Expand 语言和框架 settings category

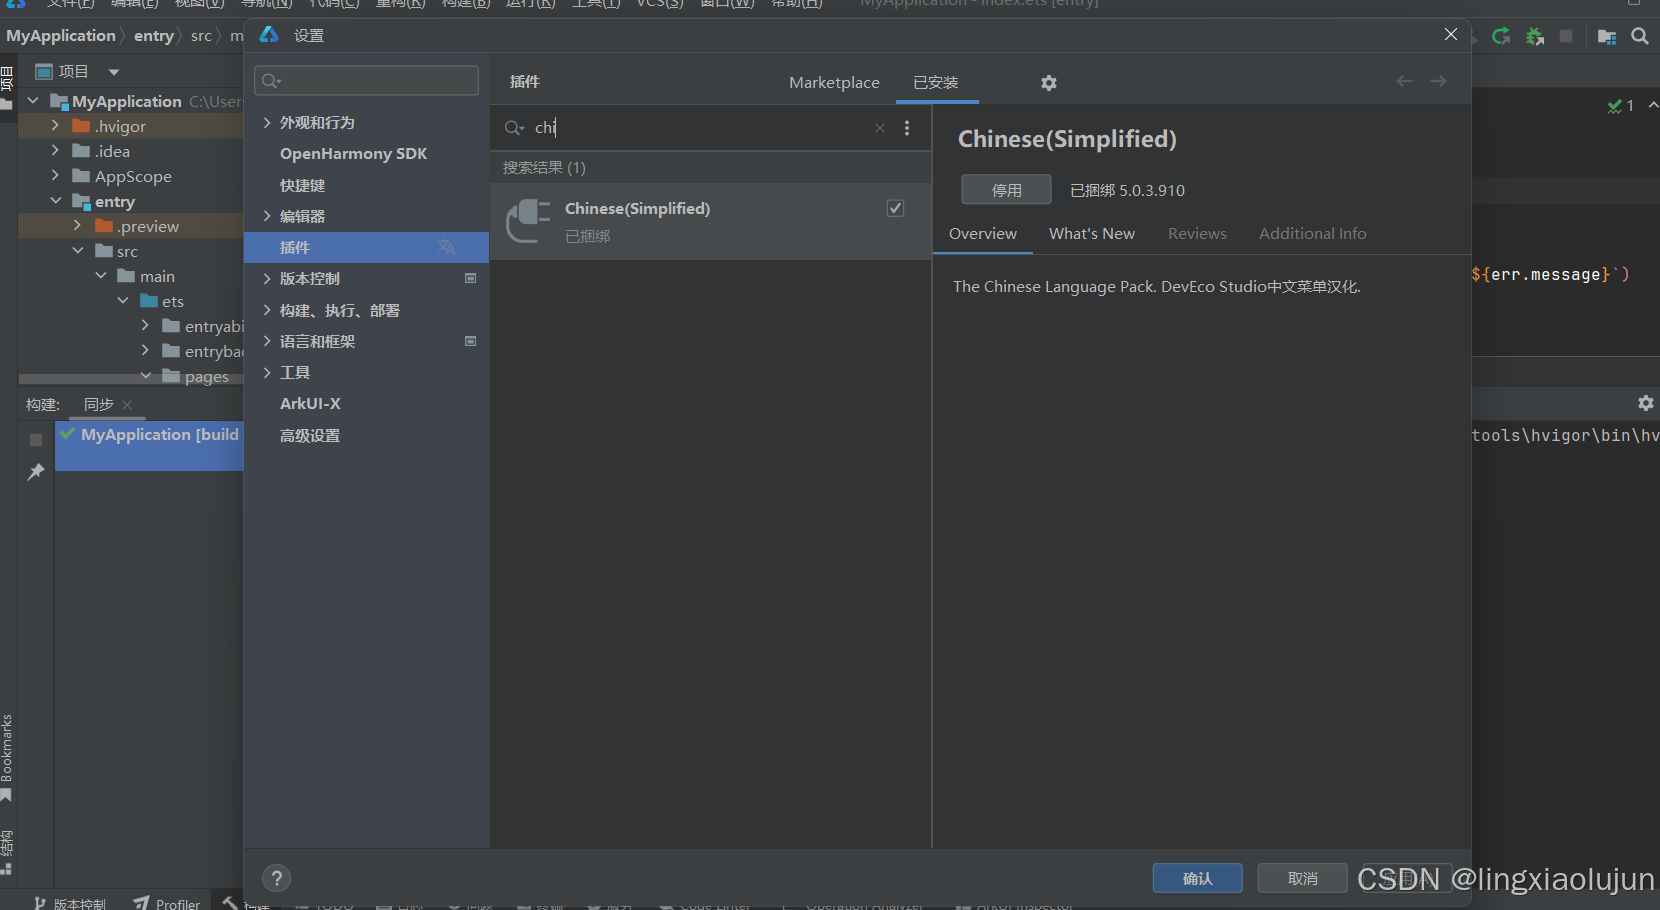[267, 341]
